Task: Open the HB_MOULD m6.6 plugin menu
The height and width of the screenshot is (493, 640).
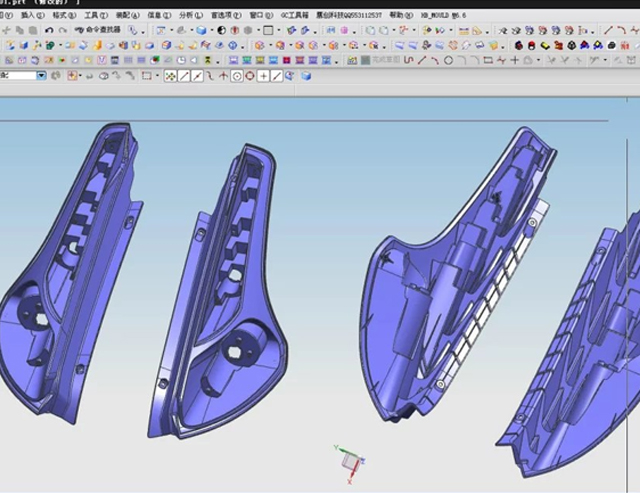Action: pos(444,16)
